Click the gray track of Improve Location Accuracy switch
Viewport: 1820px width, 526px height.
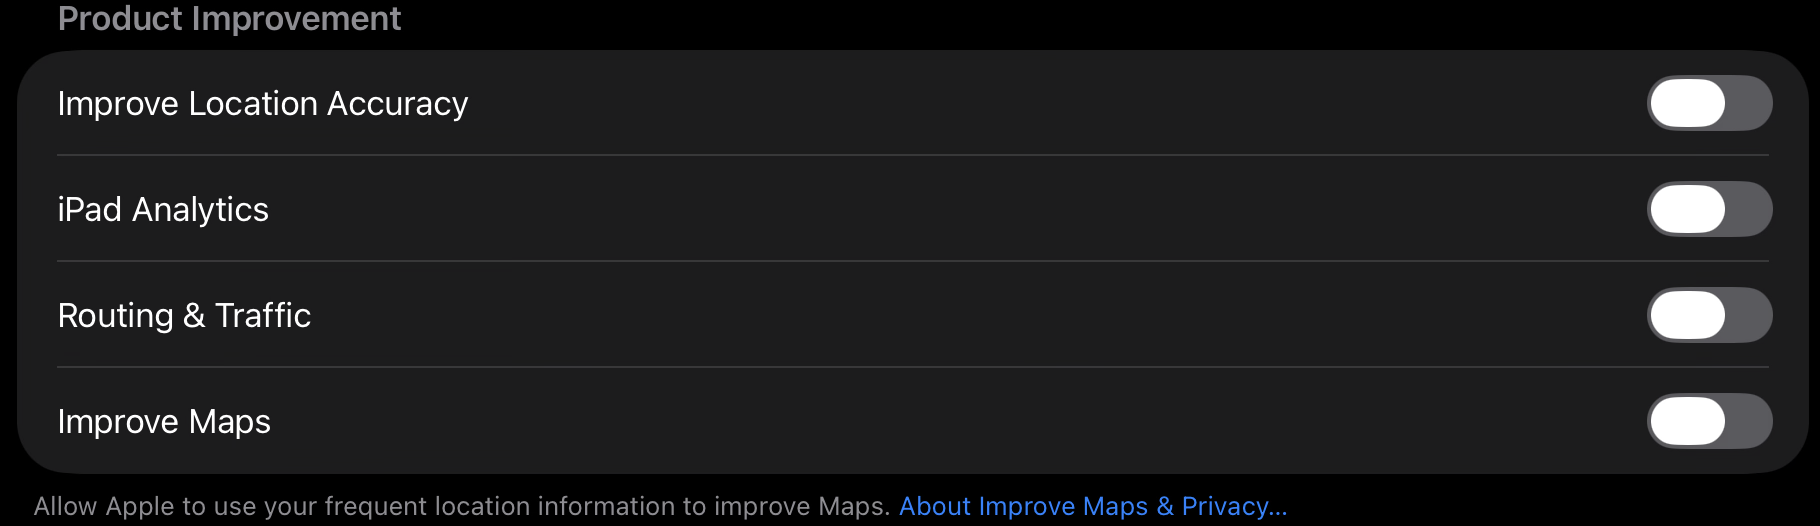(1750, 103)
